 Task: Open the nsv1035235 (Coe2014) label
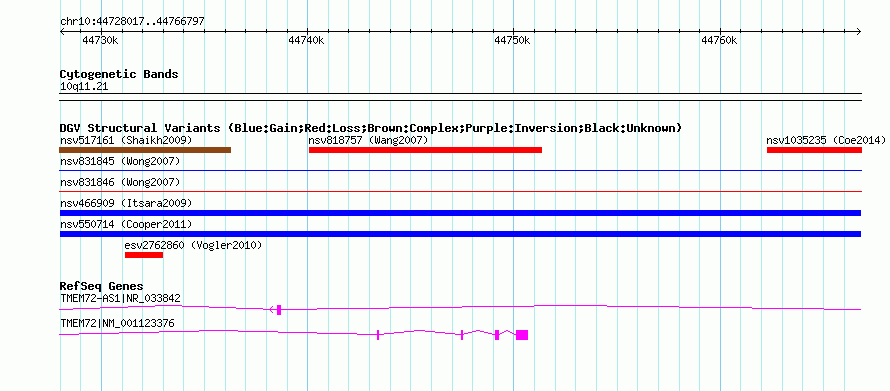826,140
